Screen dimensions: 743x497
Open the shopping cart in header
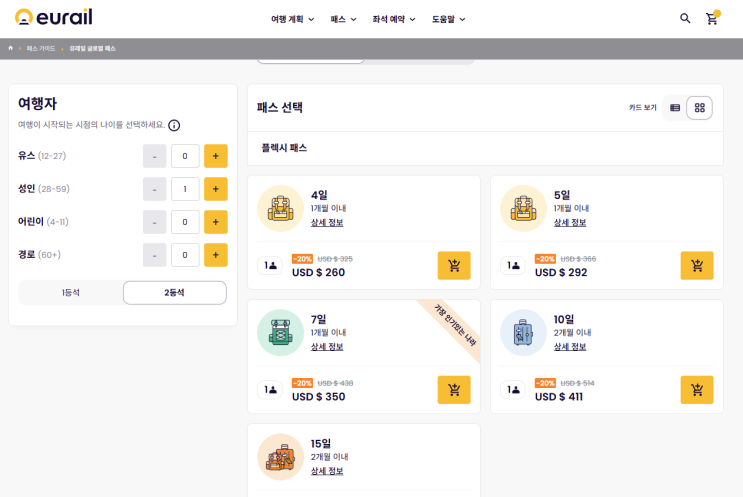712,18
